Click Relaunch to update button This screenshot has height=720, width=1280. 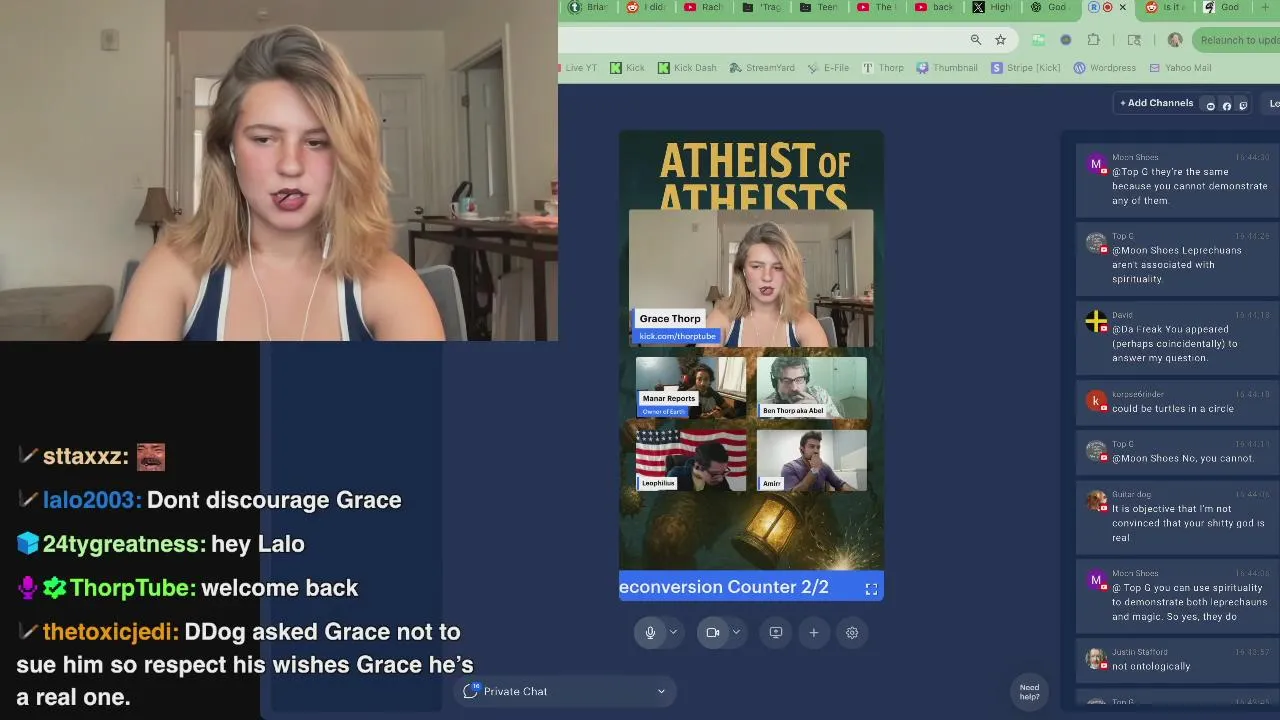coord(1236,40)
